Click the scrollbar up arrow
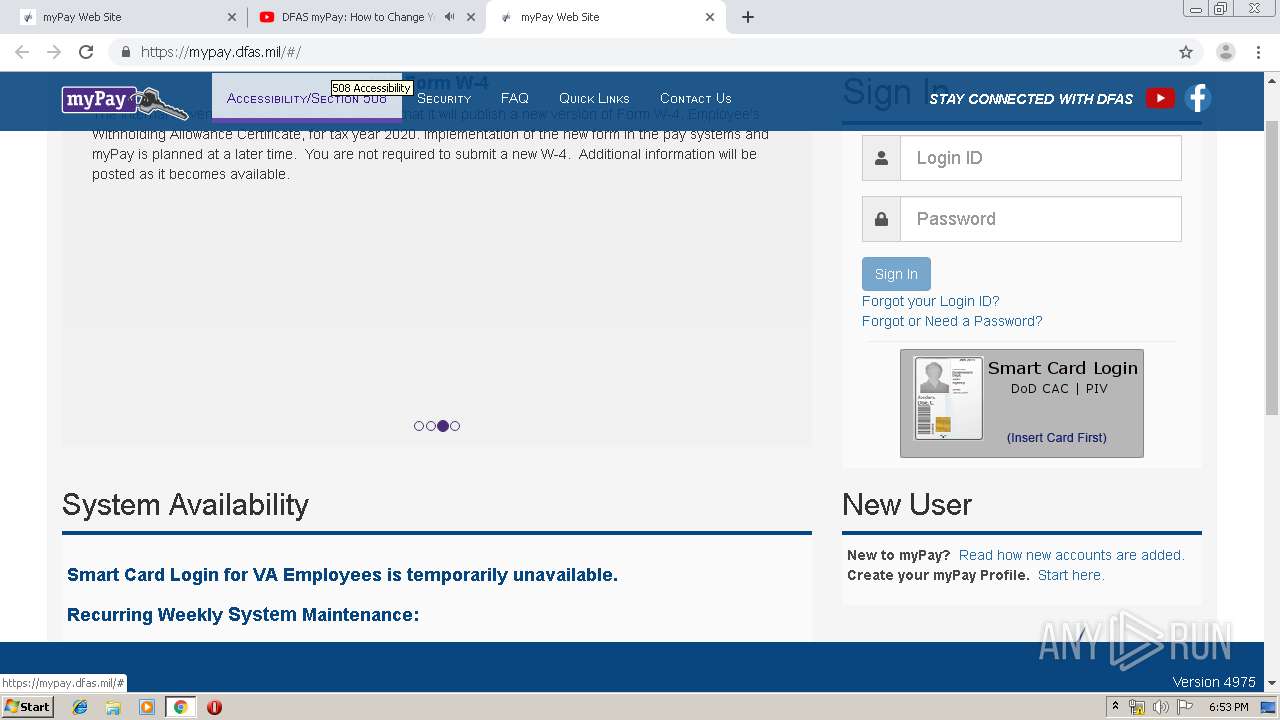This screenshot has width=1280, height=720. point(1272,80)
